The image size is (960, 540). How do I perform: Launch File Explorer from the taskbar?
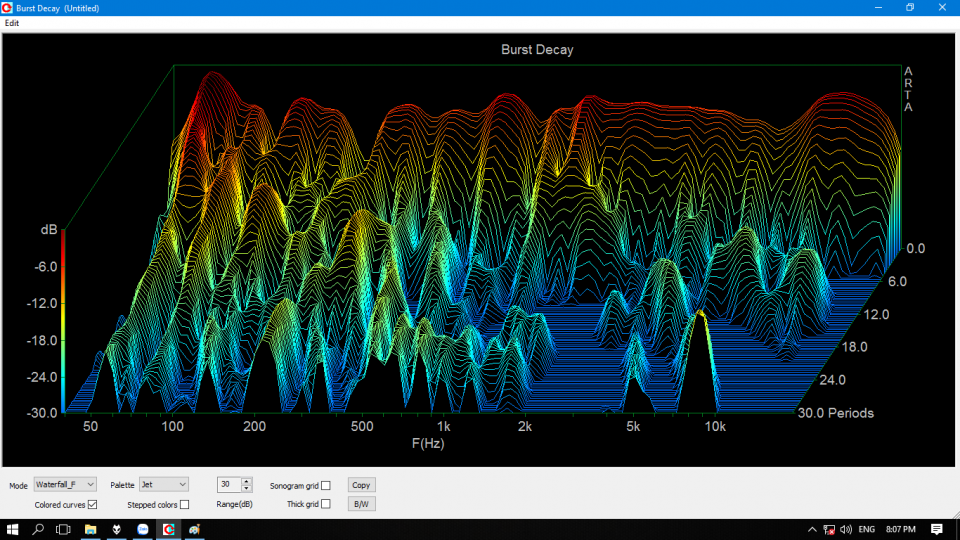90,529
